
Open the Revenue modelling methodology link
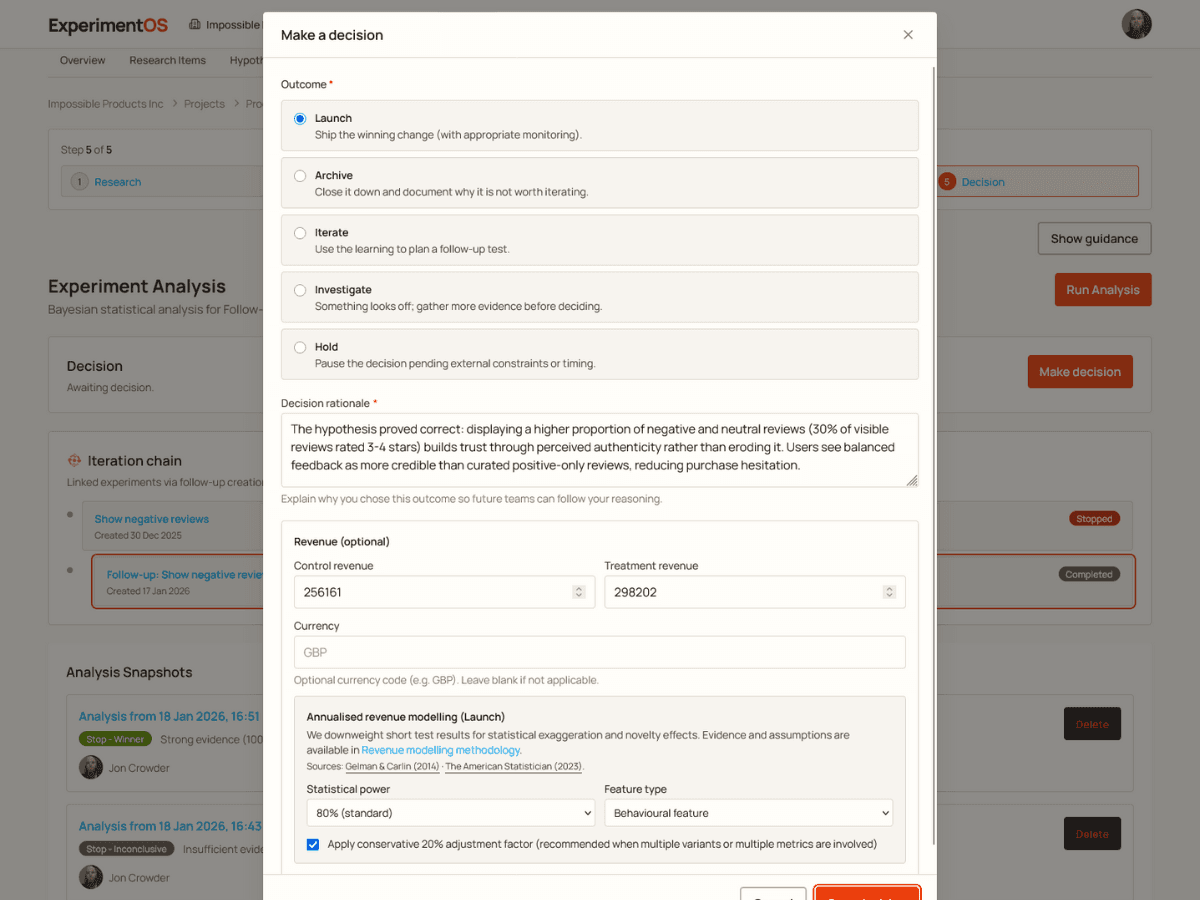click(x=439, y=750)
